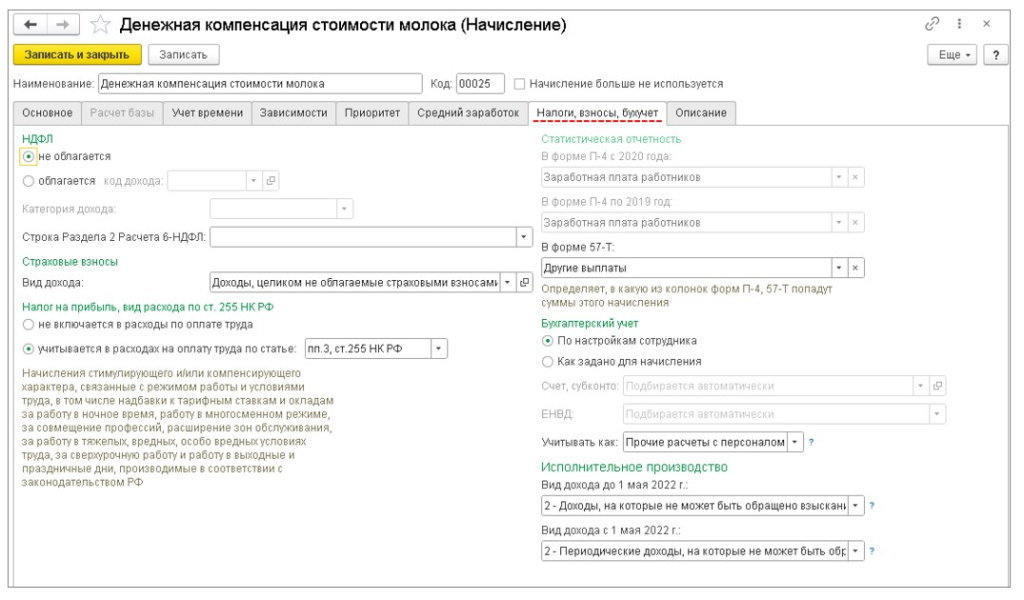Check 'Начисление больше не используется' box

pos(518,84)
